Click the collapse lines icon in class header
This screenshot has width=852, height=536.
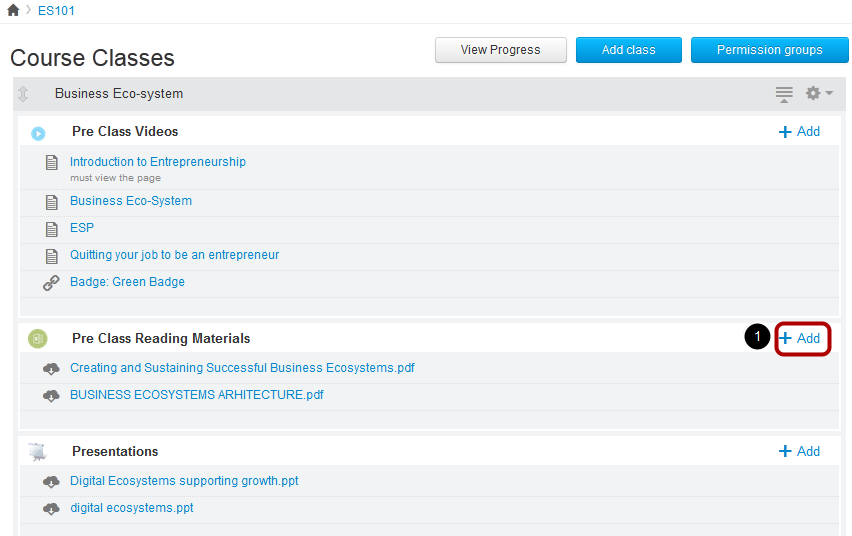click(x=784, y=94)
